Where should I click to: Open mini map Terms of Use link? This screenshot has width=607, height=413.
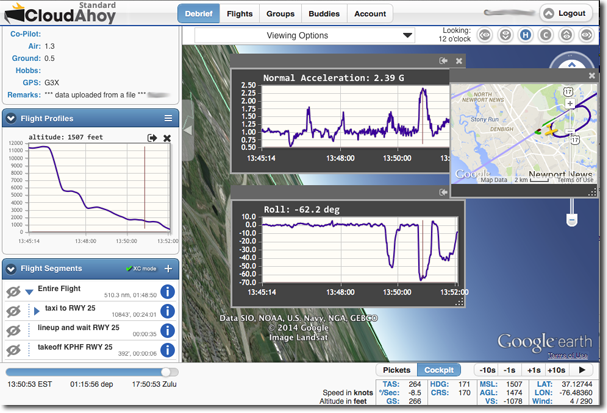tap(575, 180)
